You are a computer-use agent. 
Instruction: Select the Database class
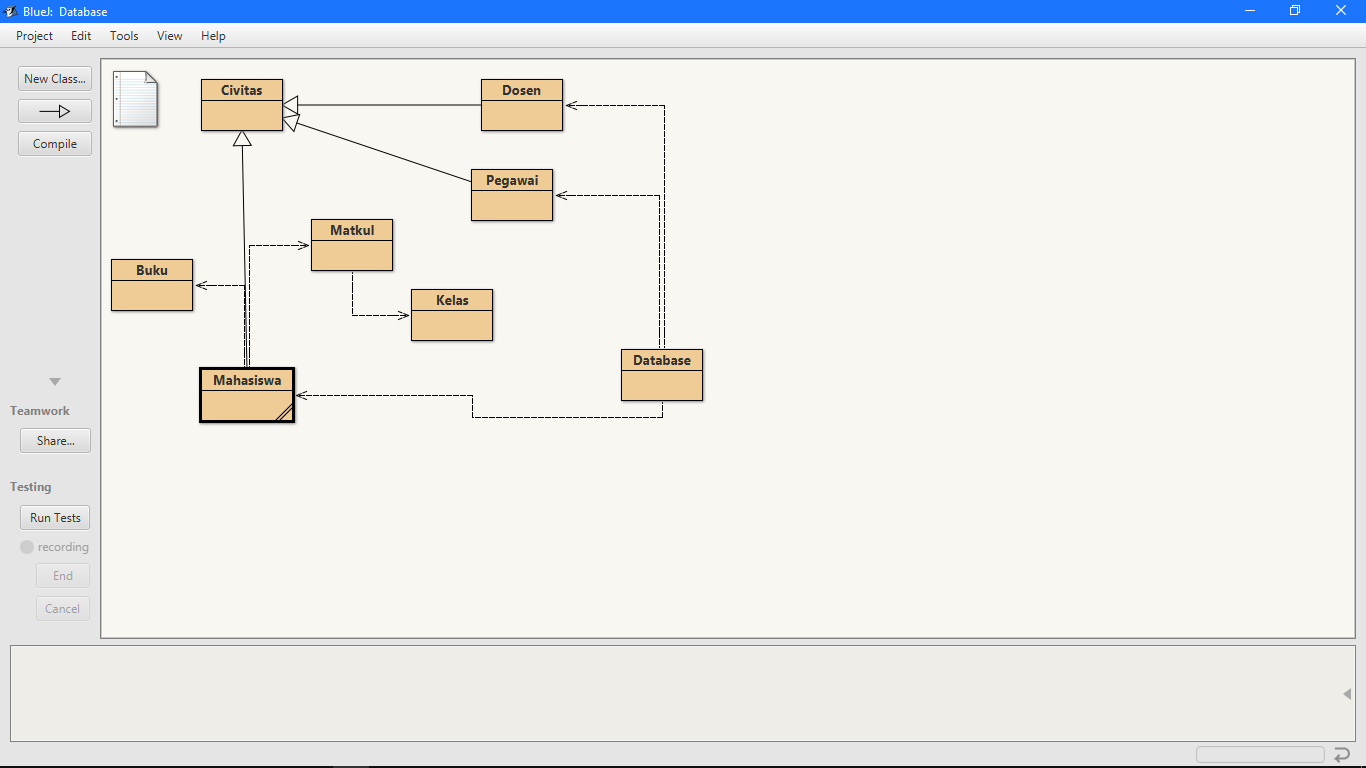pyautogui.click(x=662, y=374)
